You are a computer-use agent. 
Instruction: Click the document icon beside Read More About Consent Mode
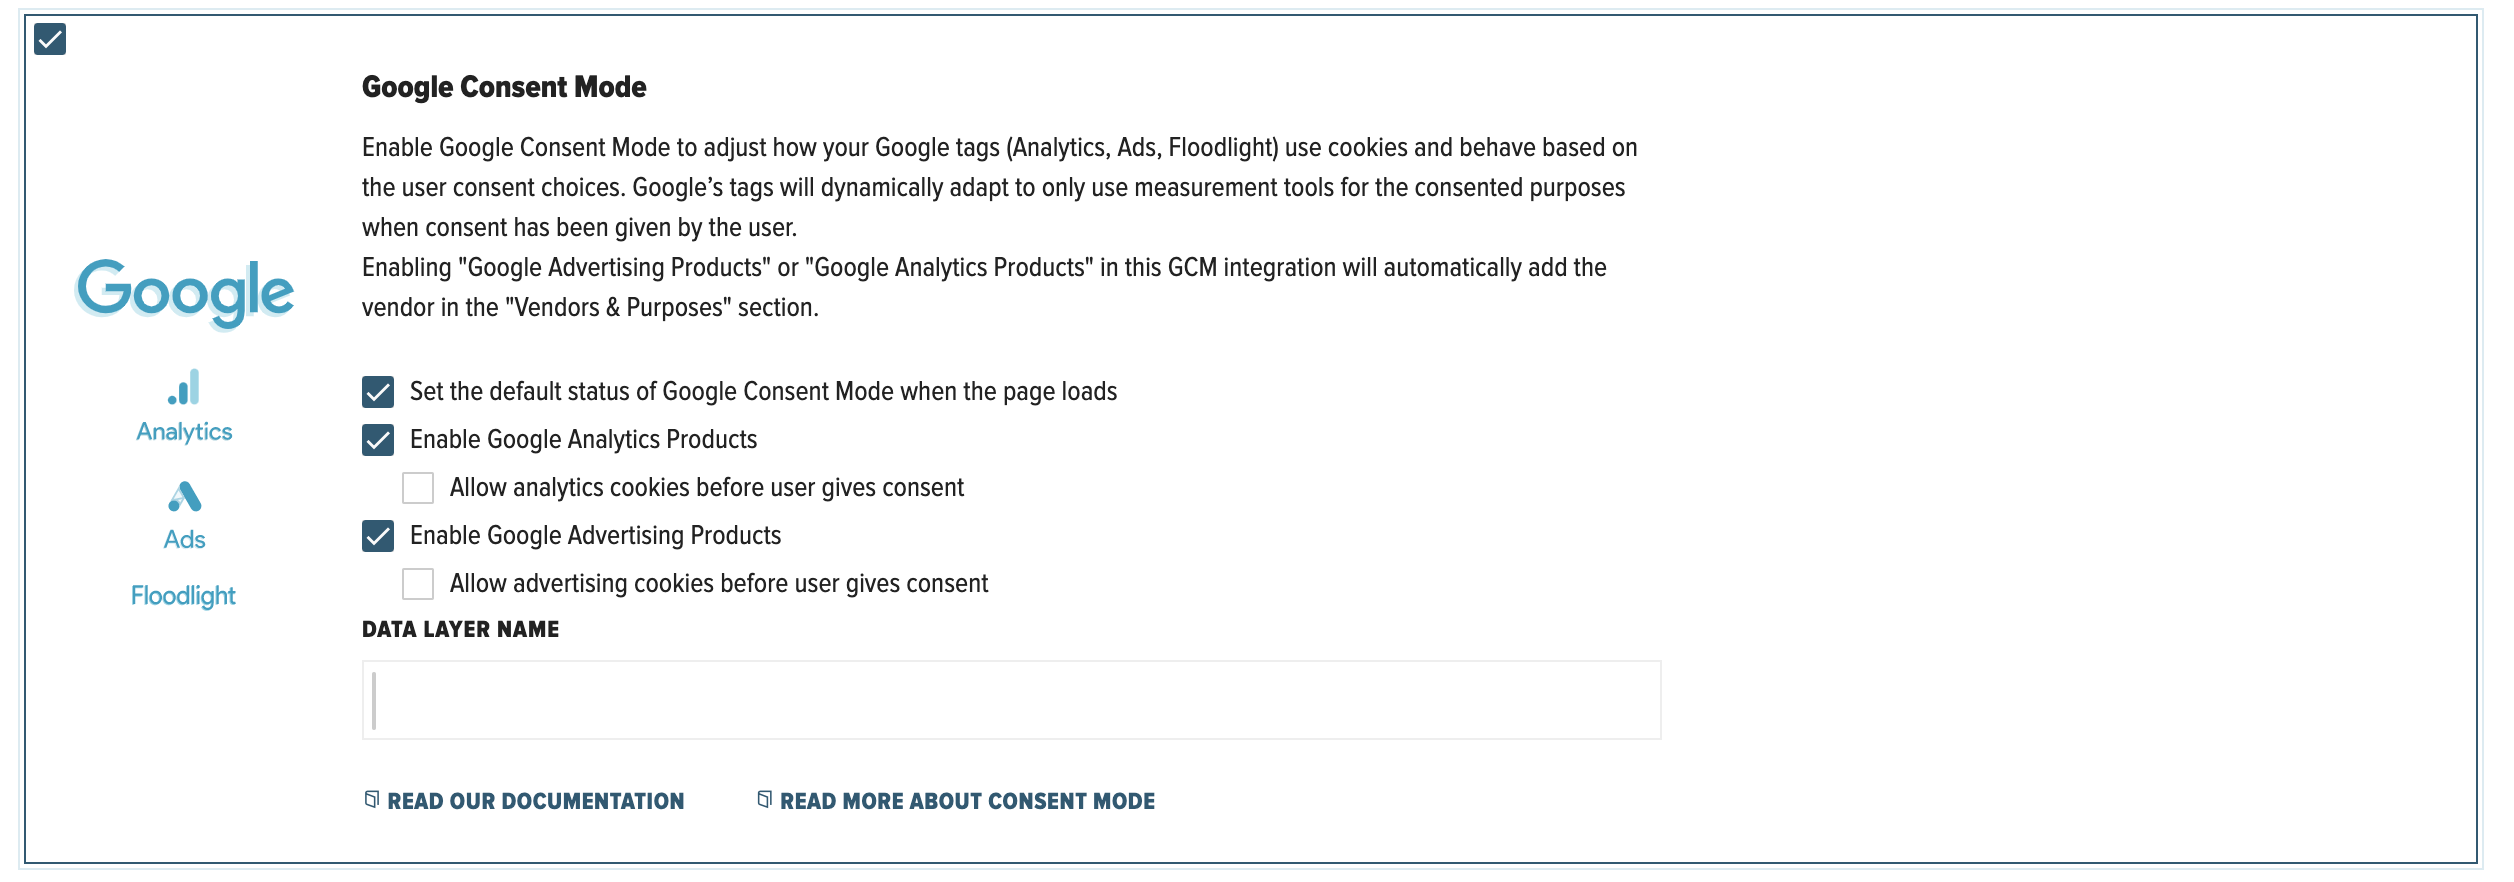pos(764,800)
